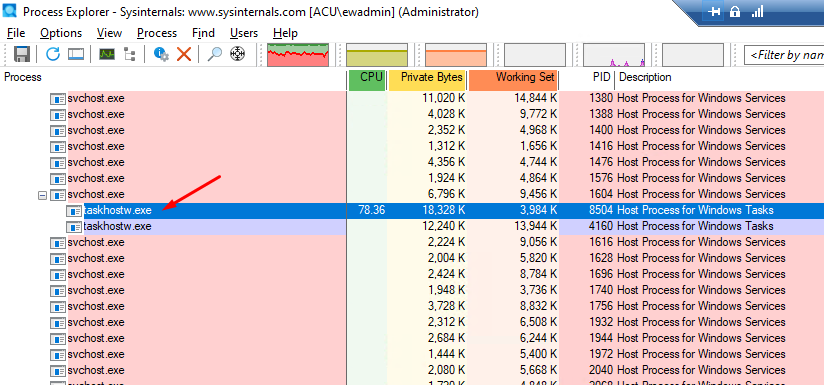This screenshot has height=385, width=824.
Task: Click the orange physical memory mini graph
Action: (x=456, y=55)
